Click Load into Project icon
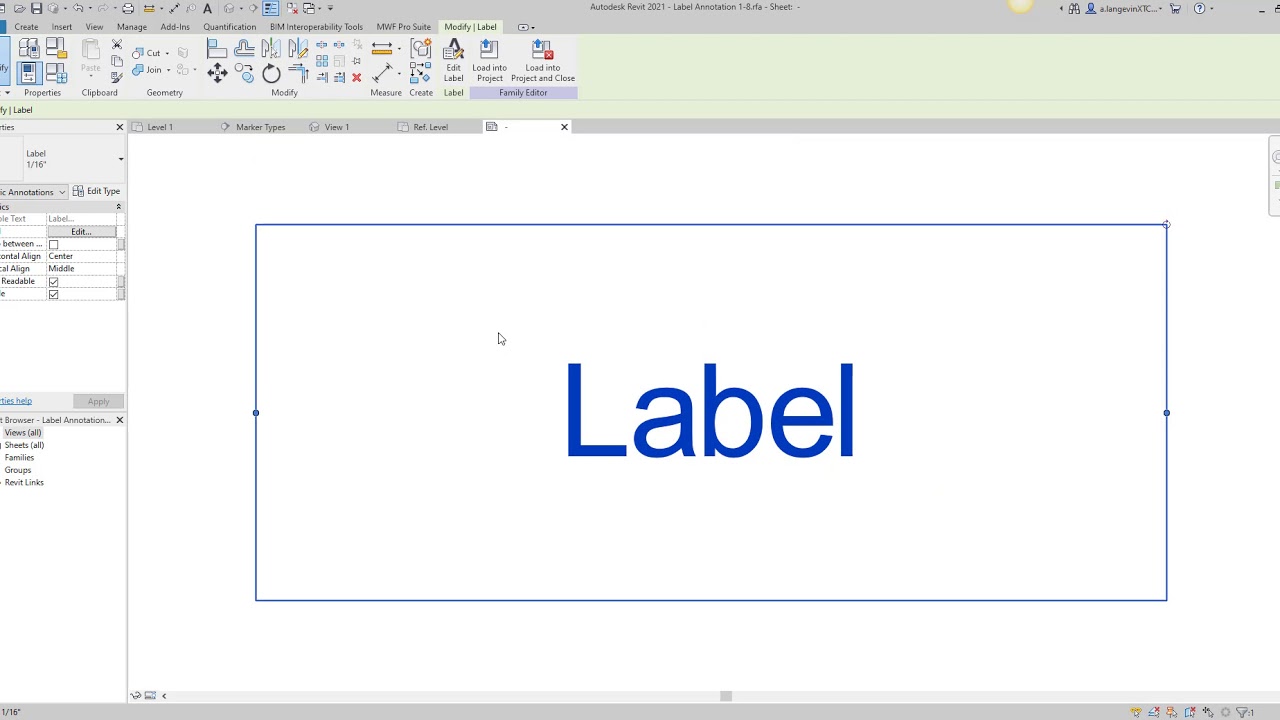1280x720 pixels. point(489,51)
